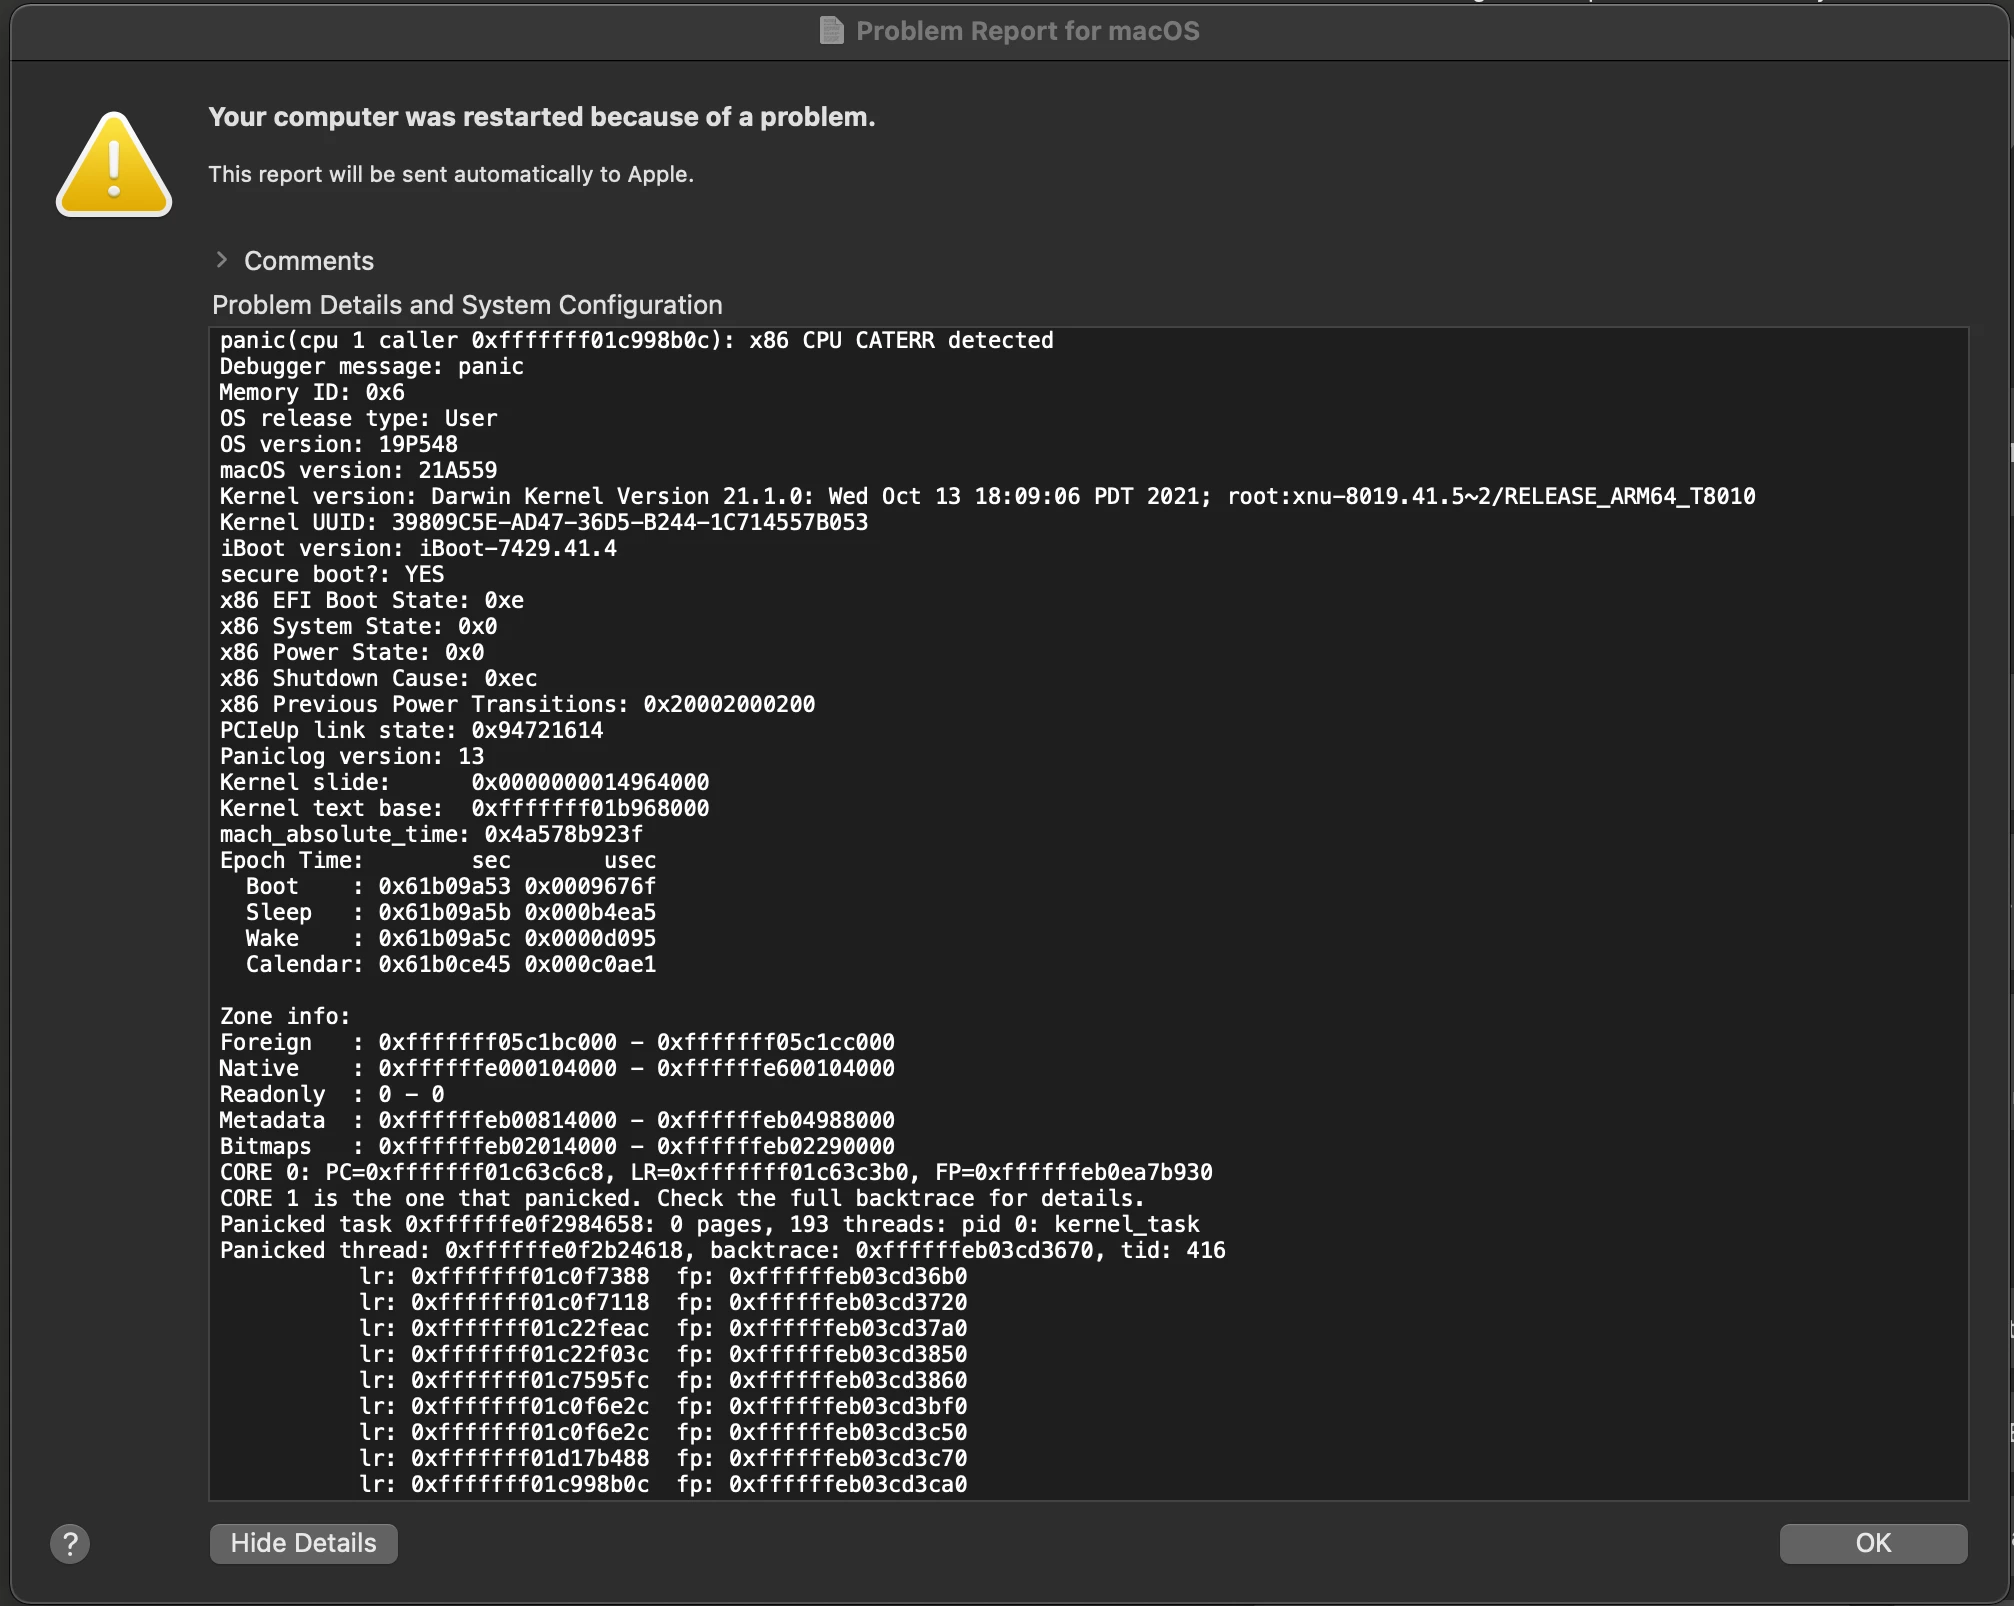Place cursor on the x86 CPU CATERR panic line

pyautogui.click(x=636, y=341)
